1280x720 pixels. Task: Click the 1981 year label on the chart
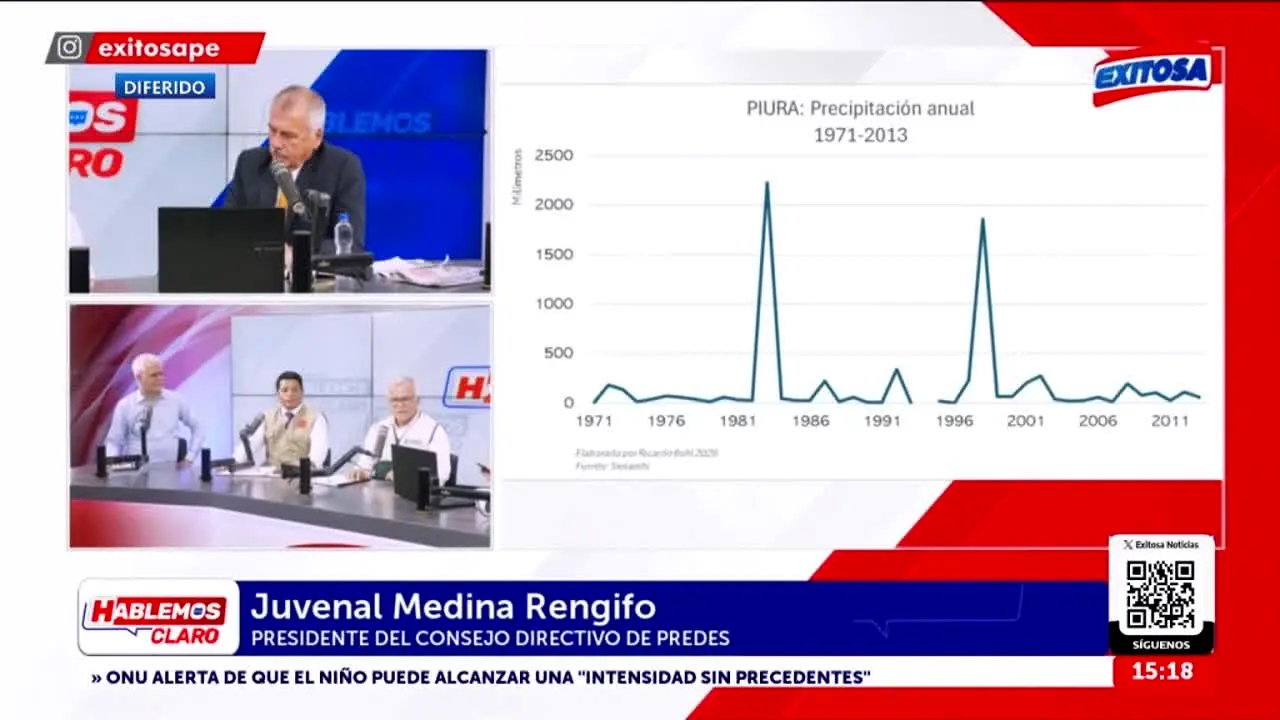tap(738, 421)
